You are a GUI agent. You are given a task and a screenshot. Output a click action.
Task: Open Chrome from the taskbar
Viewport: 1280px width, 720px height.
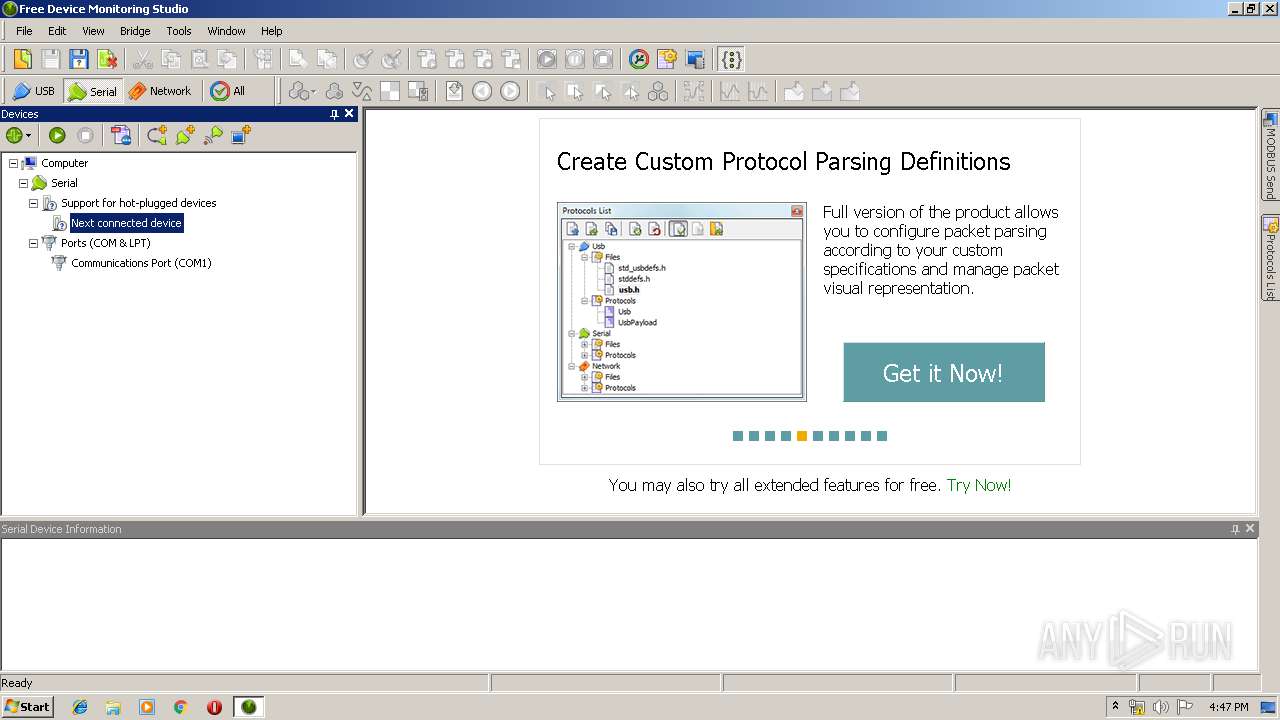pyautogui.click(x=181, y=707)
